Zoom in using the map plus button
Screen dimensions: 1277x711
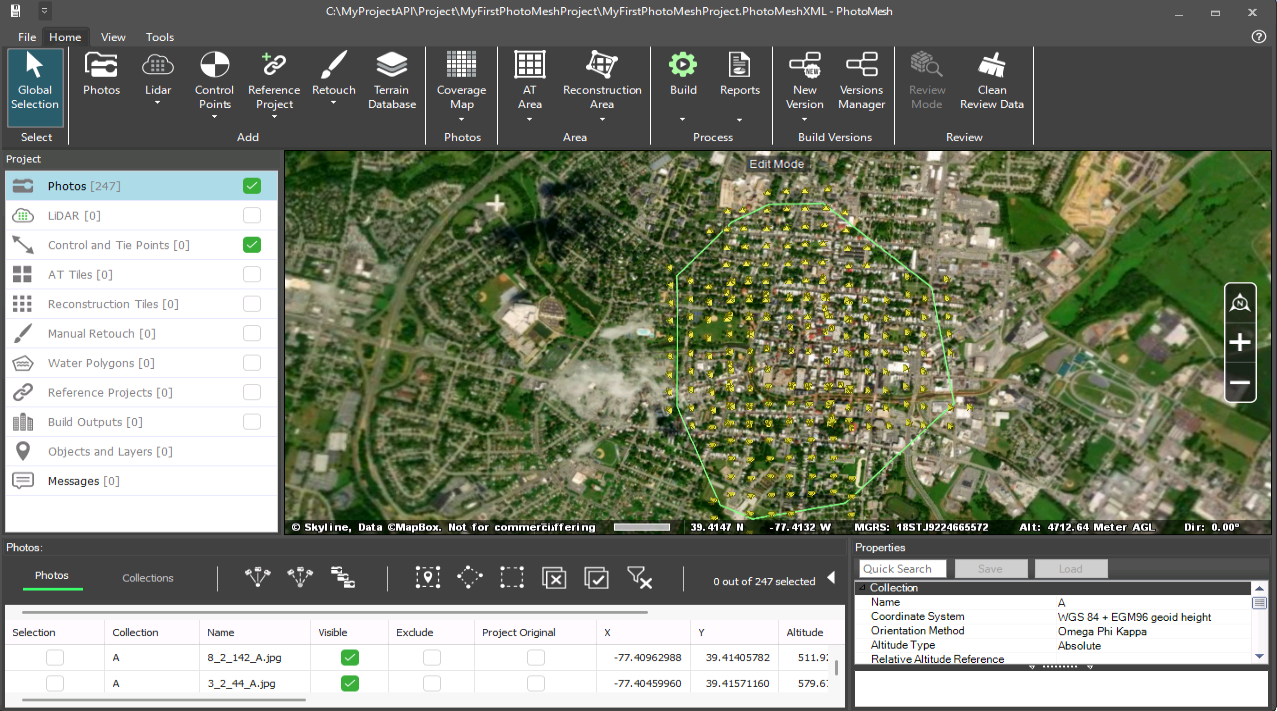pos(1240,343)
